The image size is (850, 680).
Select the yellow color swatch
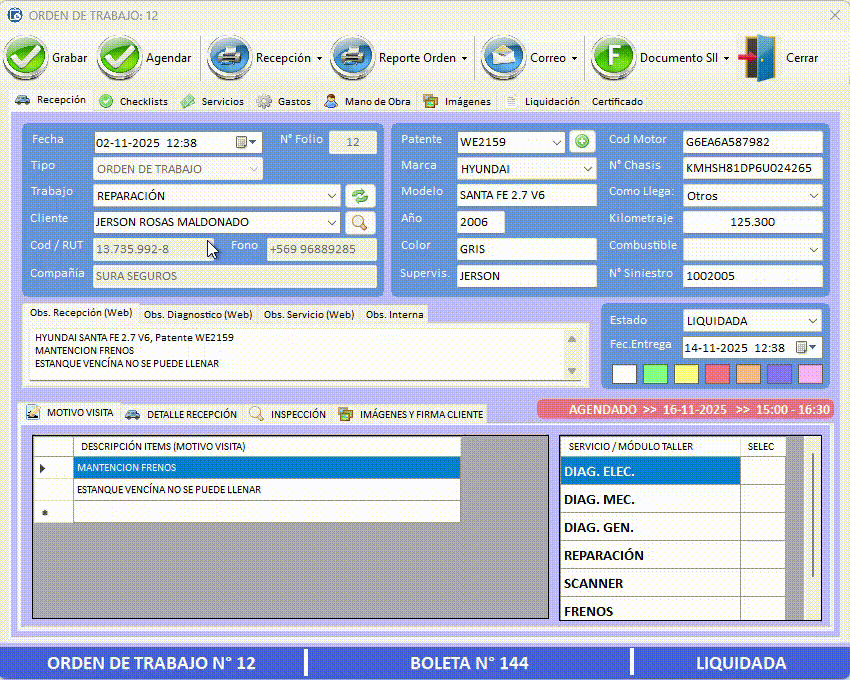pos(686,374)
